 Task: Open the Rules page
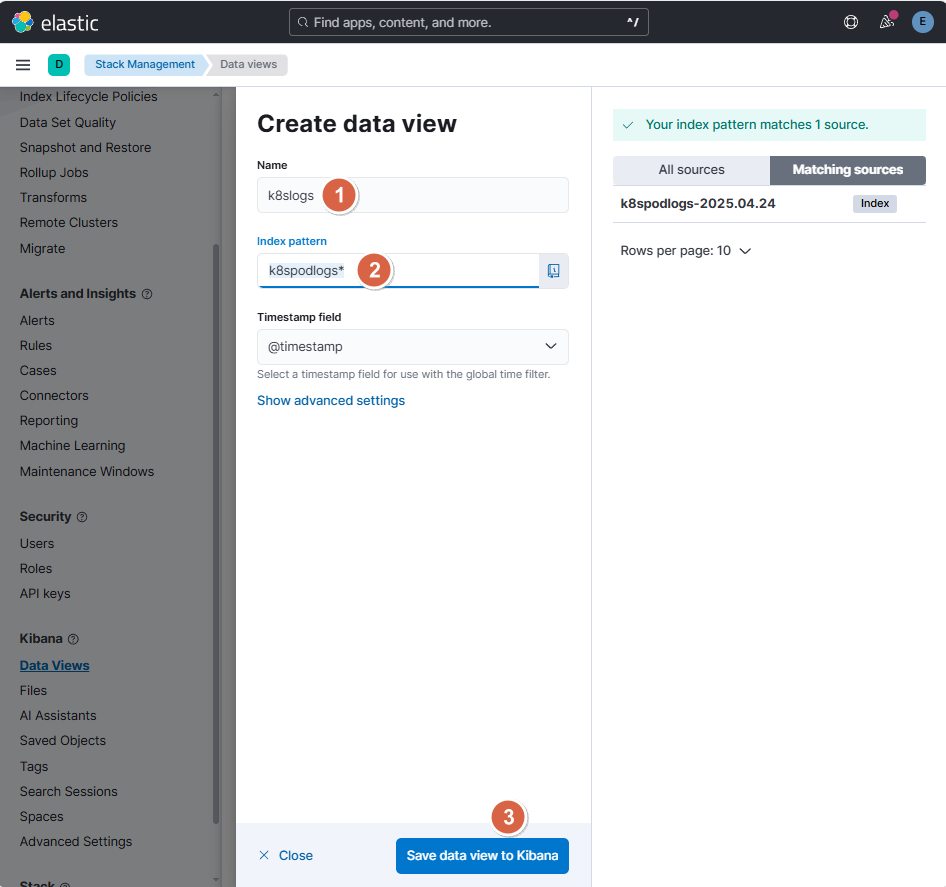click(36, 346)
